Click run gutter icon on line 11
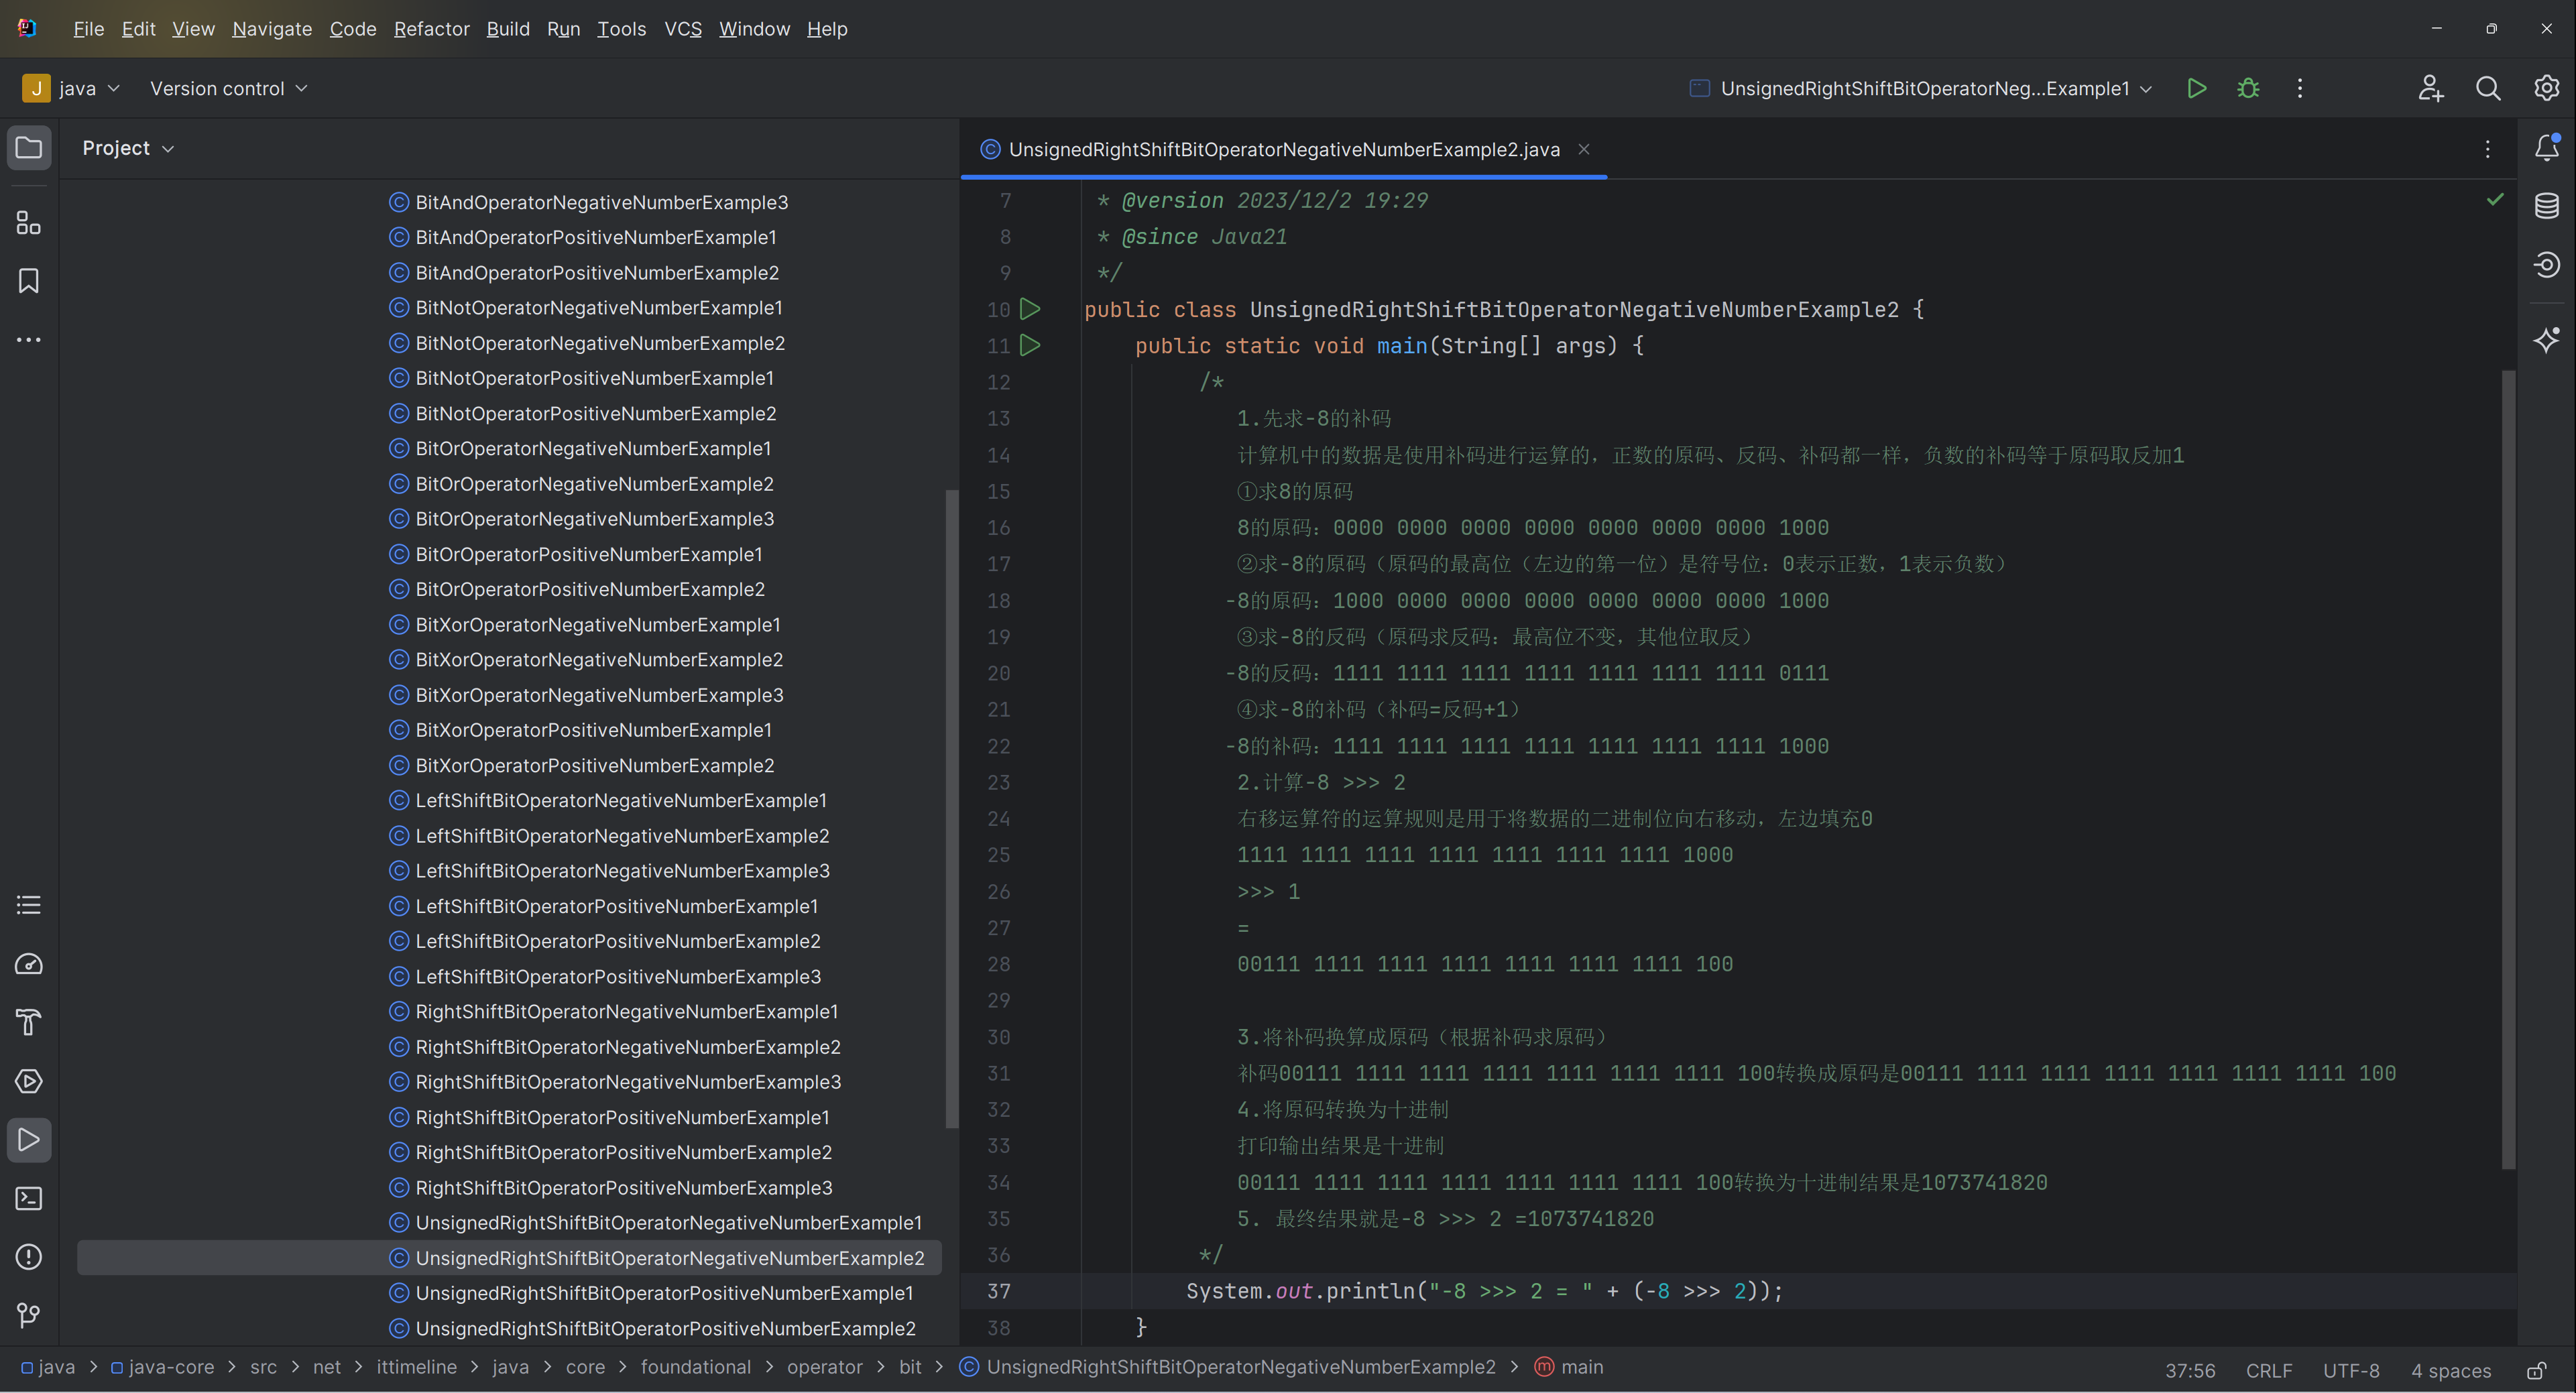This screenshot has height=1393, width=2576. 1030,345
